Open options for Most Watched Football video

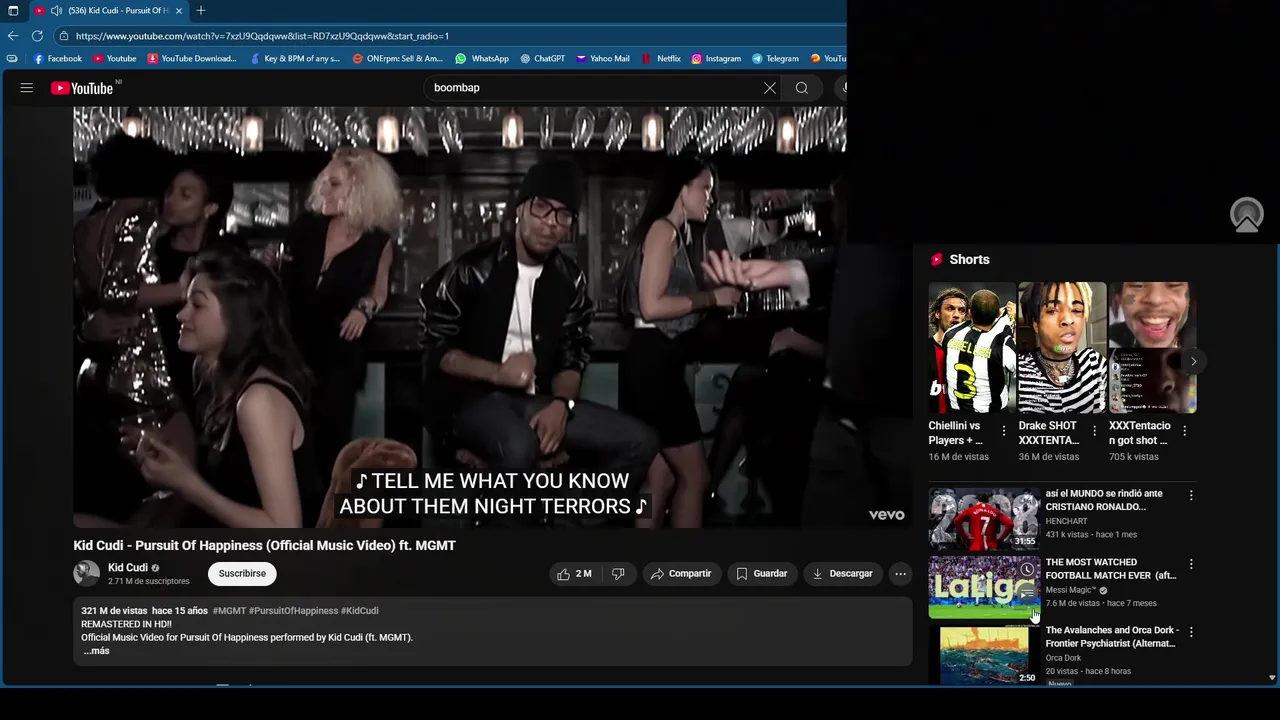tap(1190, 564)
